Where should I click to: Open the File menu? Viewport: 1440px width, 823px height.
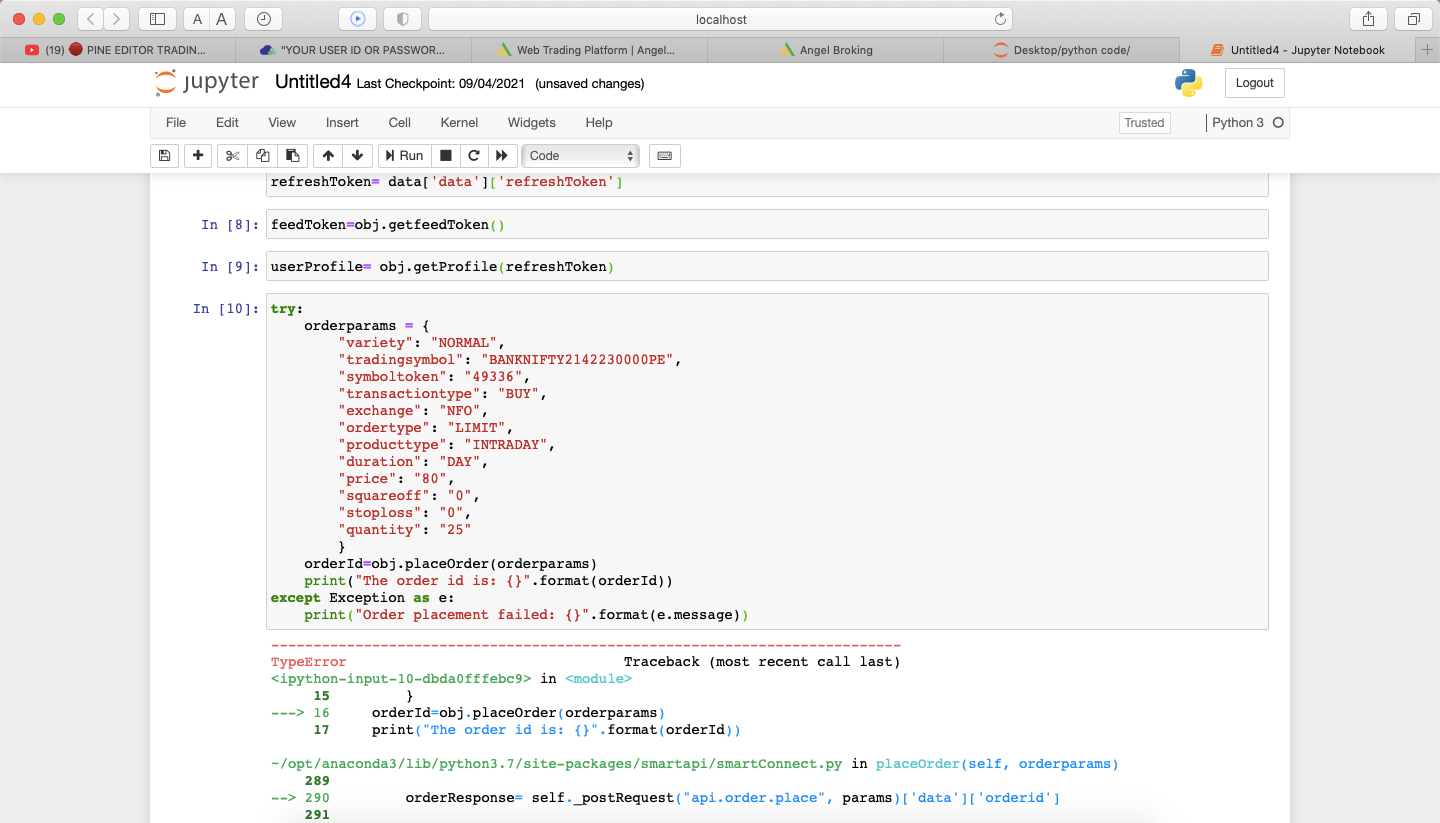pos(176,122)
